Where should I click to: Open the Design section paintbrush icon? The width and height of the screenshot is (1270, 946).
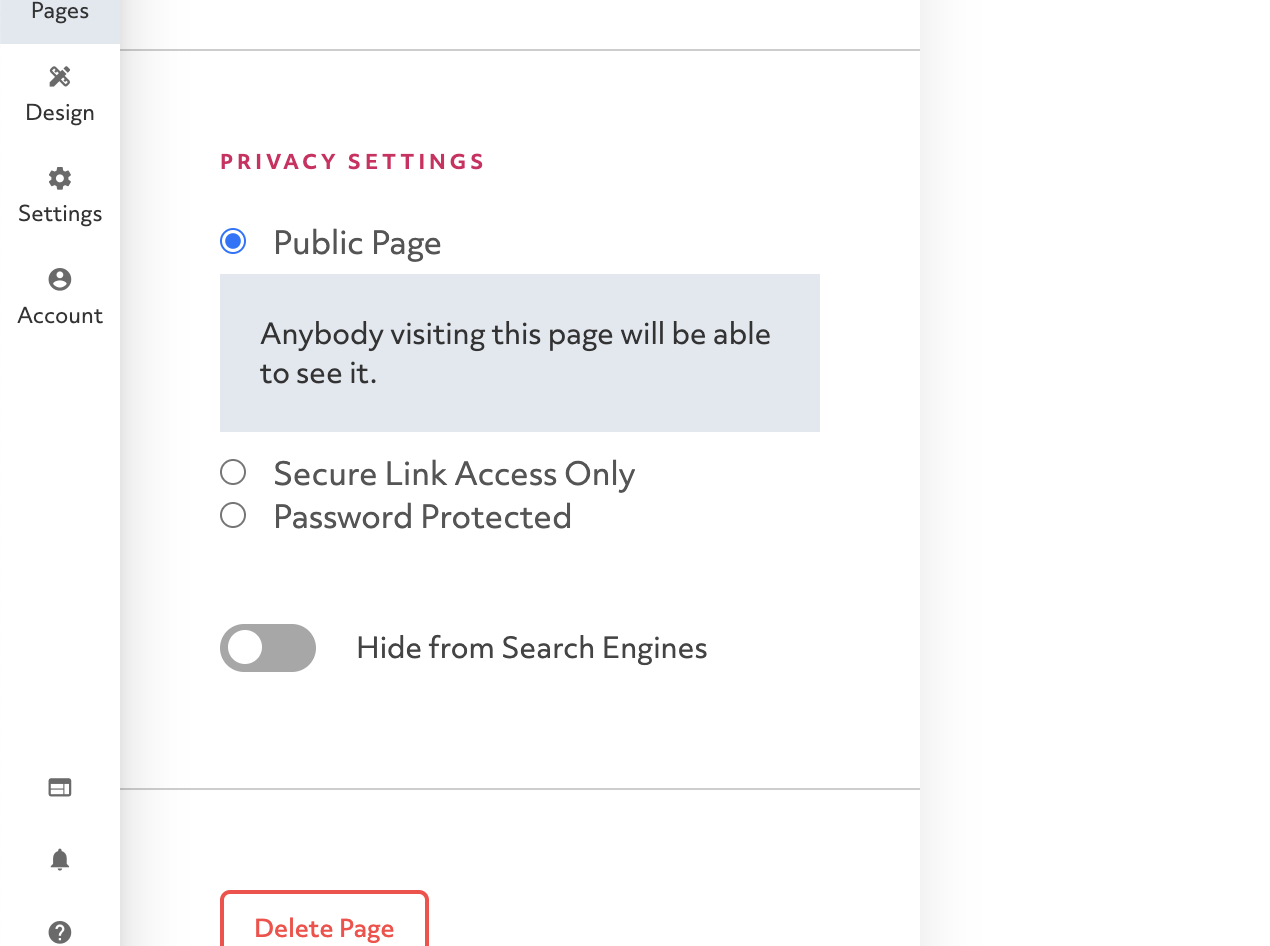(60, 77)
